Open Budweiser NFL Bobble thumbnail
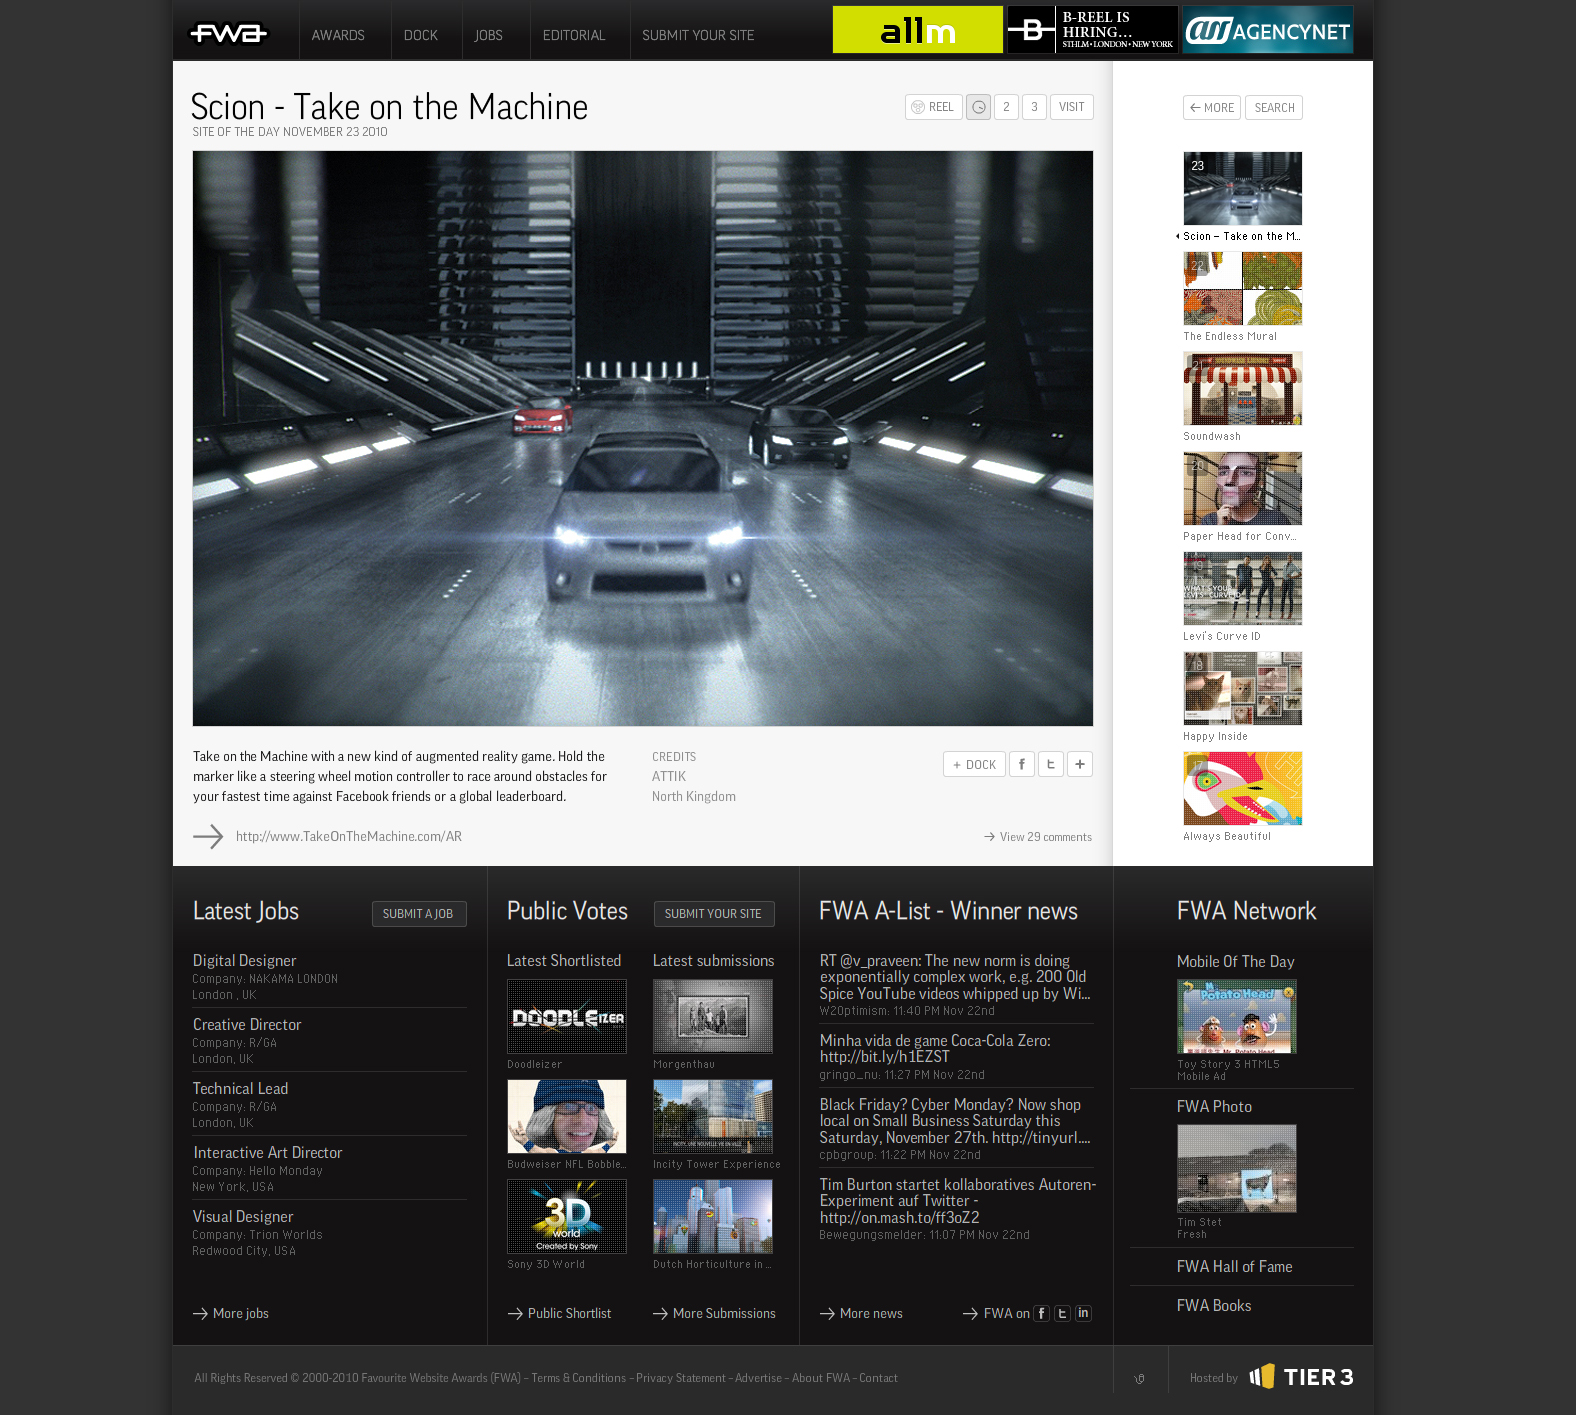 567,1116
